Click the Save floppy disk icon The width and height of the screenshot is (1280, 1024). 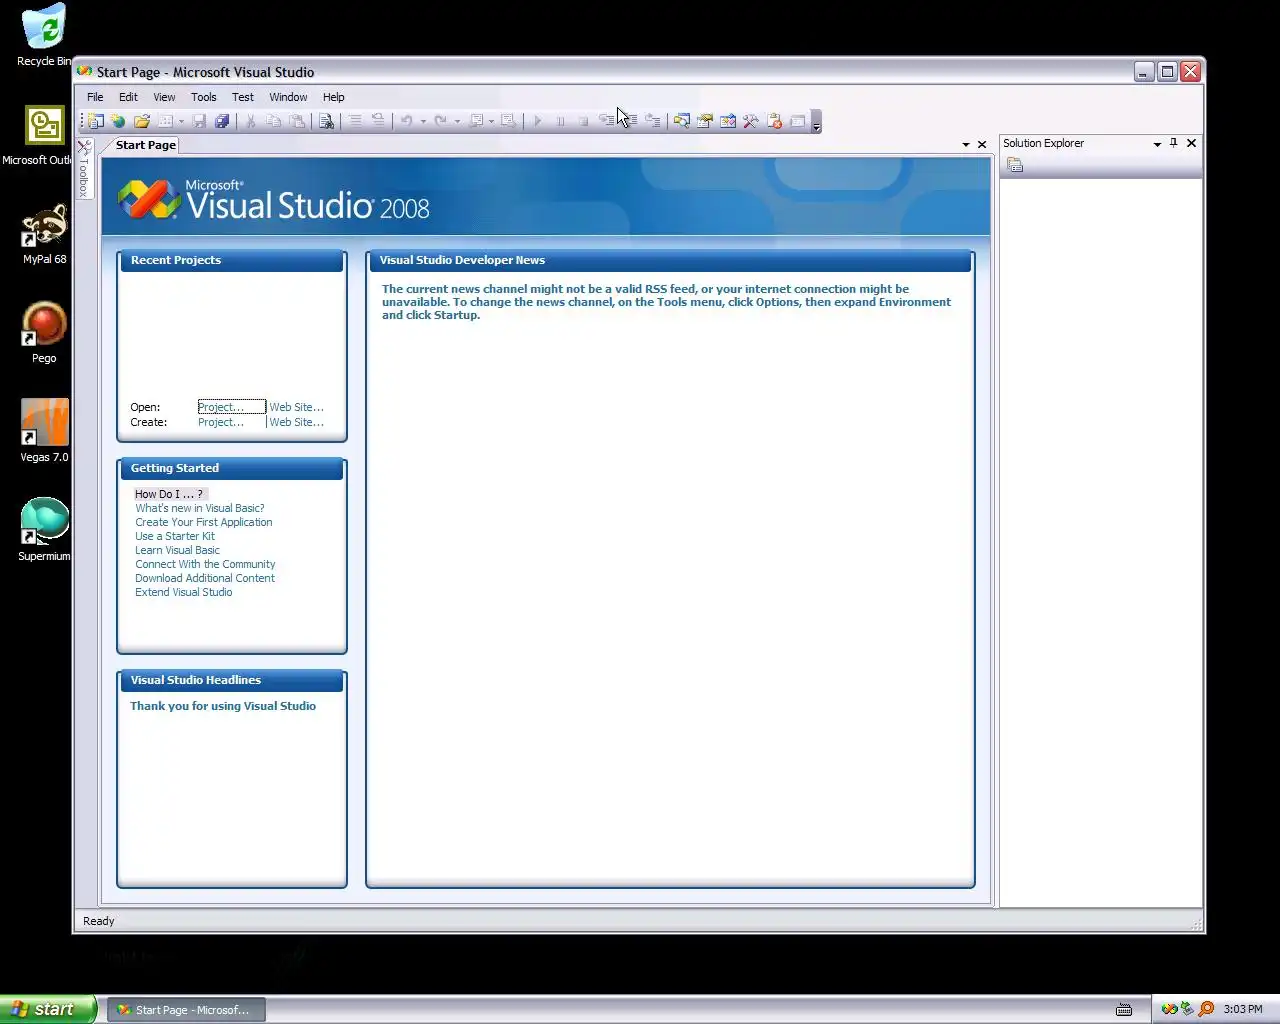pos(199,121)
